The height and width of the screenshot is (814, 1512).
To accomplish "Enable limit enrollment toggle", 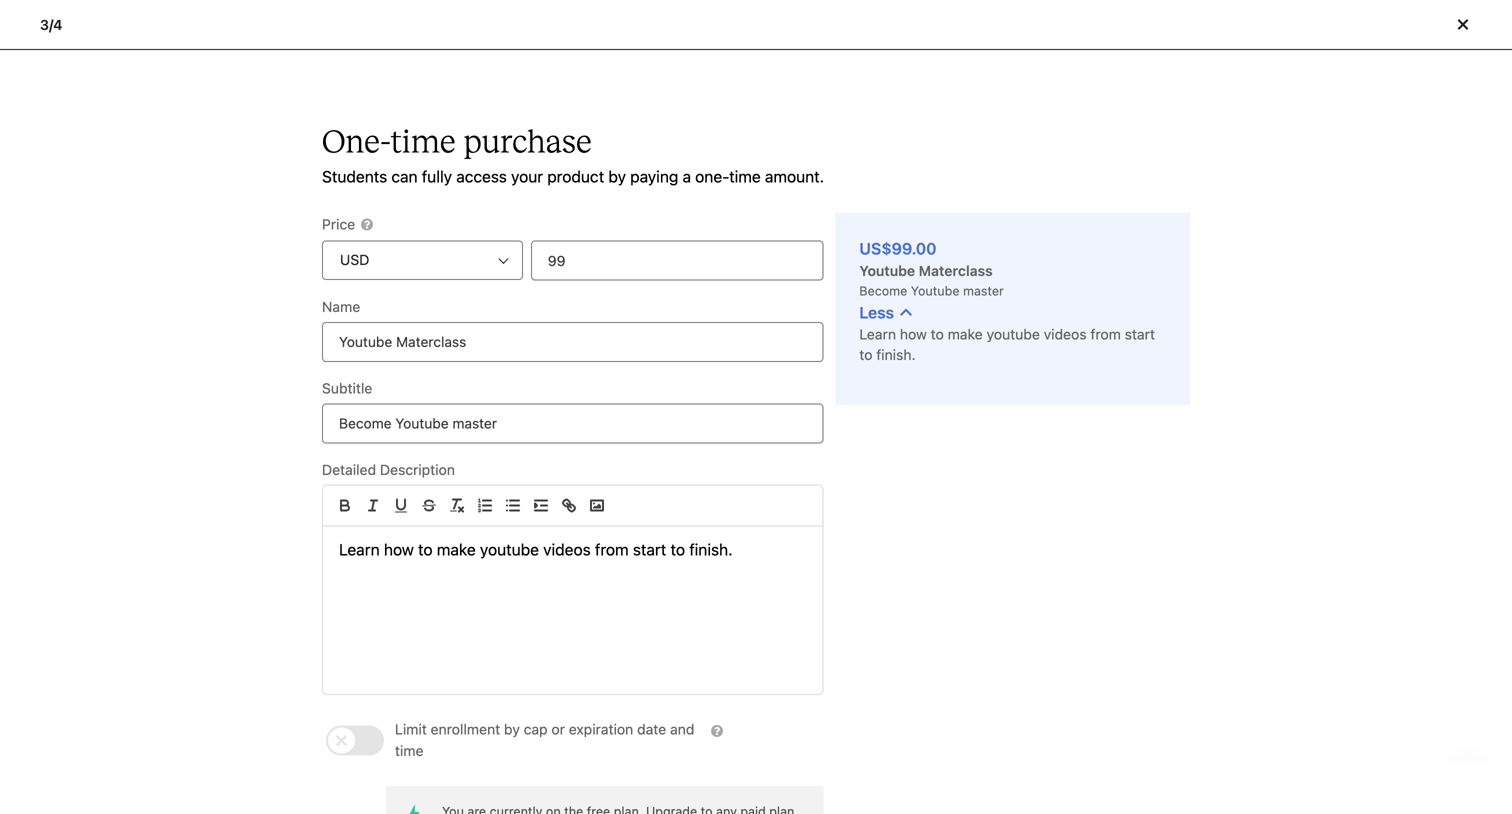I will pyautogui.click(x=354, y=740).
